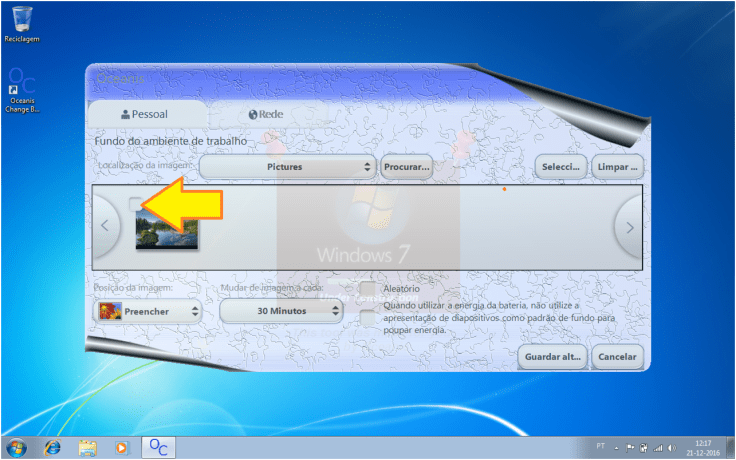
Task: Expand the Pictures location dropdown
Action: pyautogui.click(x=286, y=167)
